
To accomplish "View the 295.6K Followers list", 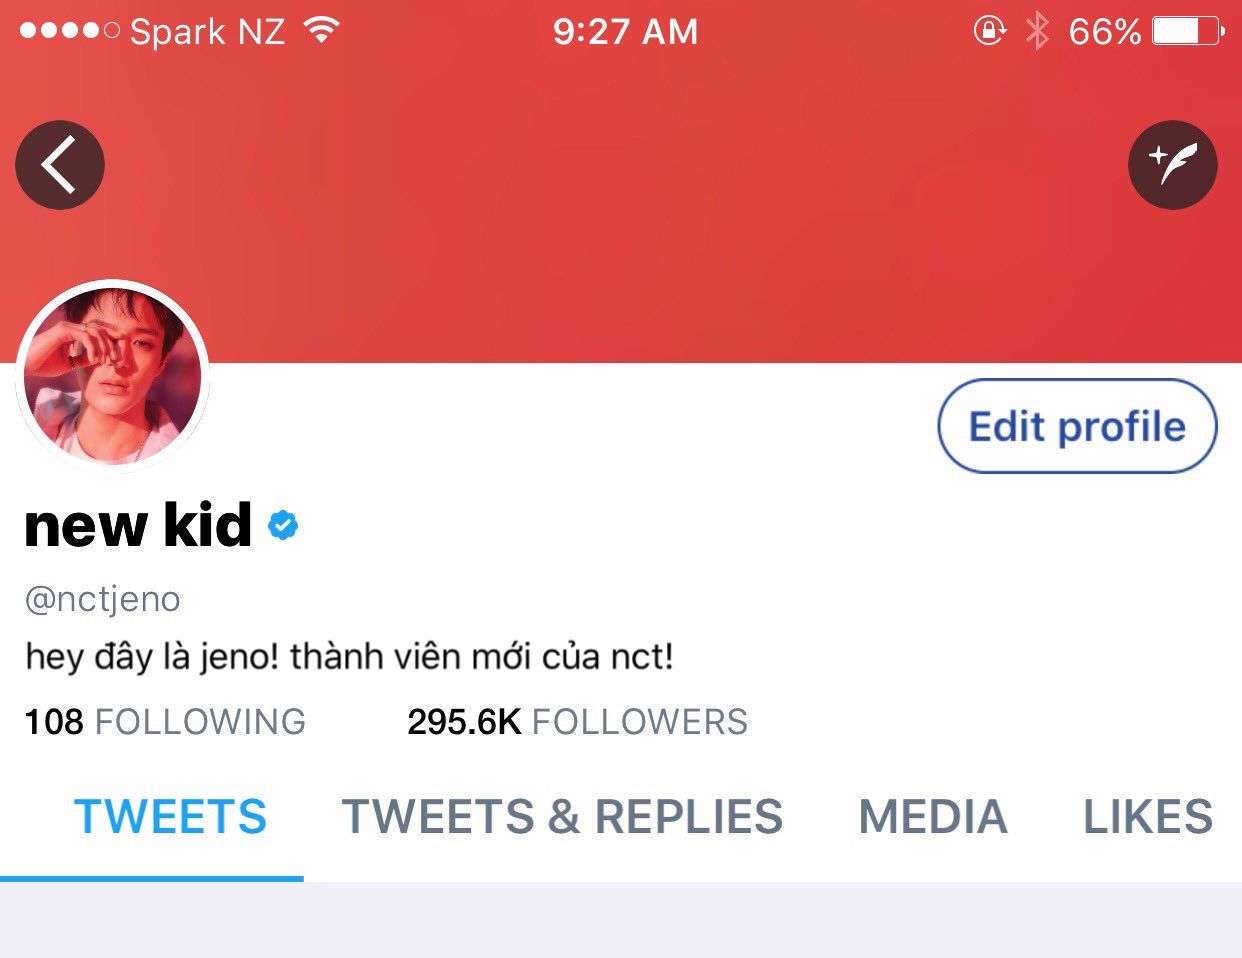I will (577, 721).
